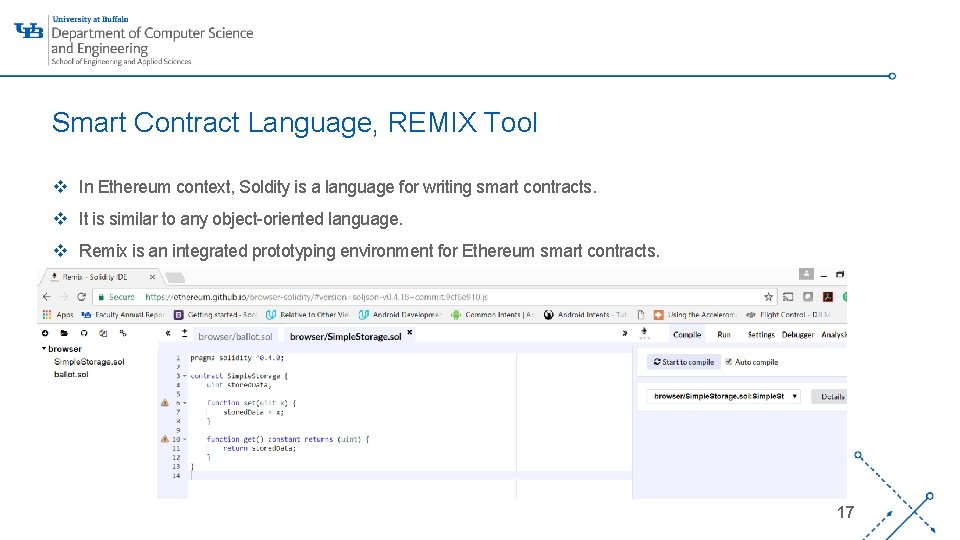
Task: Open SimpleStorage.sol in file tree
Action: click(x=89, y=362)
